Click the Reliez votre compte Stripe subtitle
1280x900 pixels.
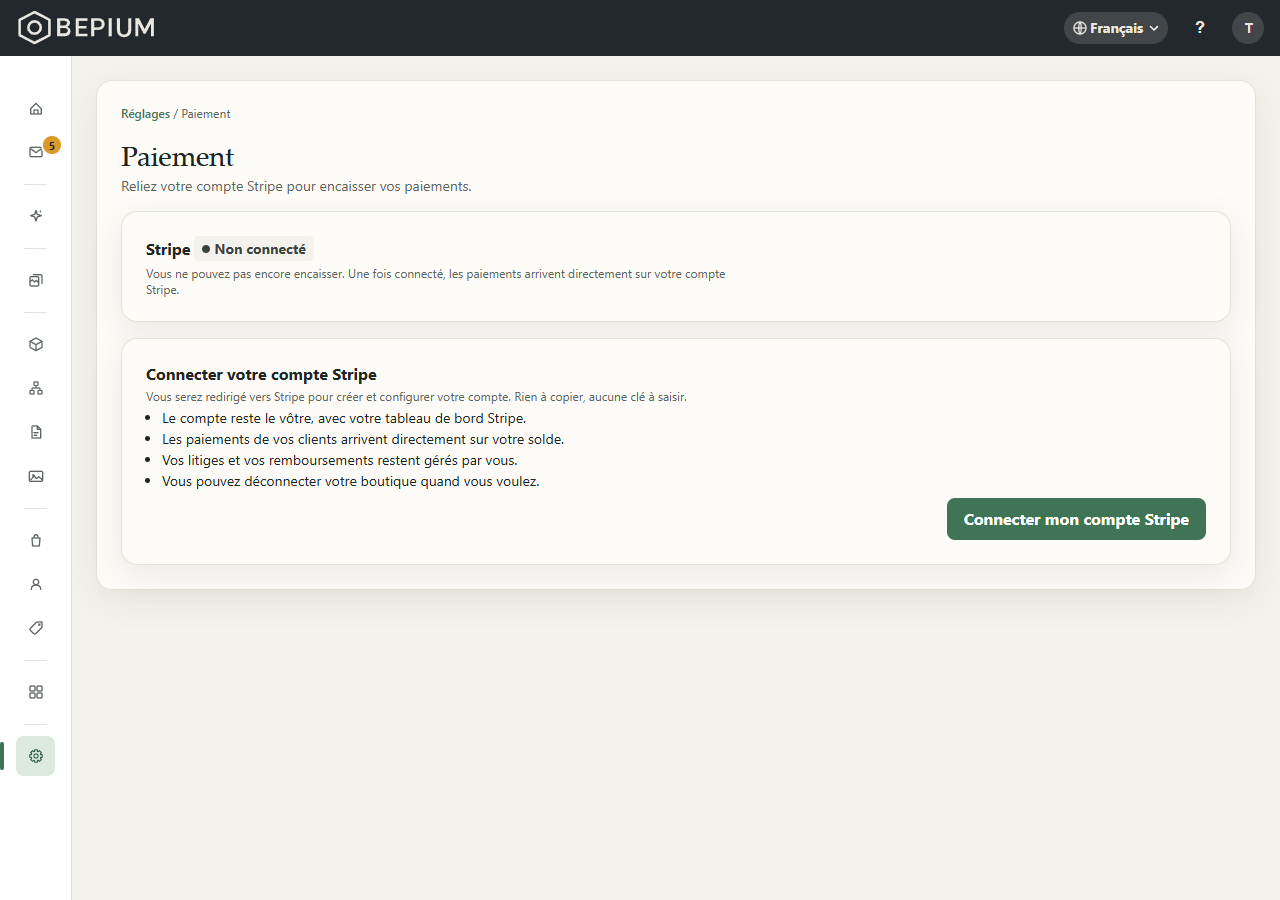click(296, 187)
